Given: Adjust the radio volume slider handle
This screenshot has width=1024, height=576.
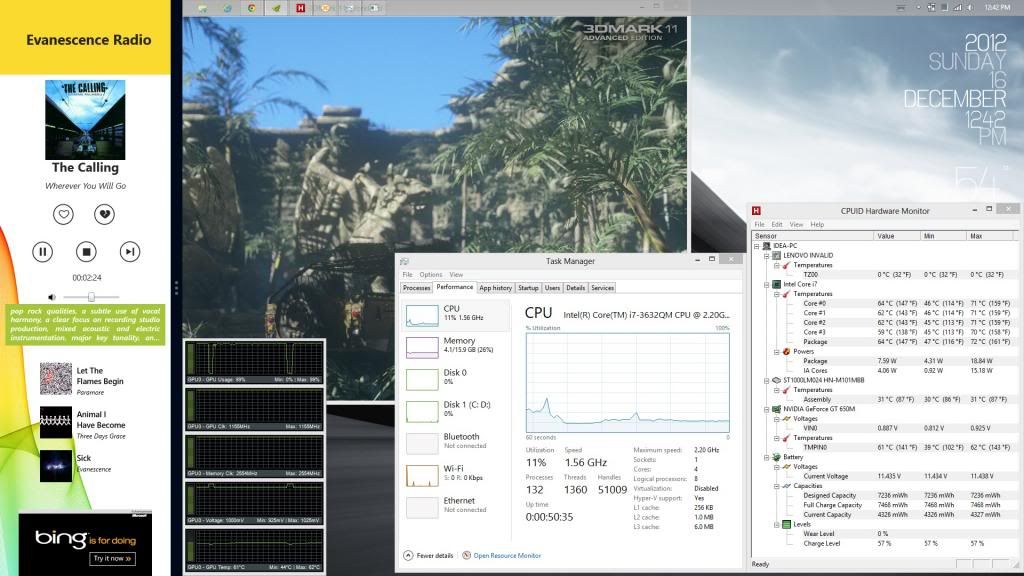Looking at the screenshot, I should coord(91,297).
